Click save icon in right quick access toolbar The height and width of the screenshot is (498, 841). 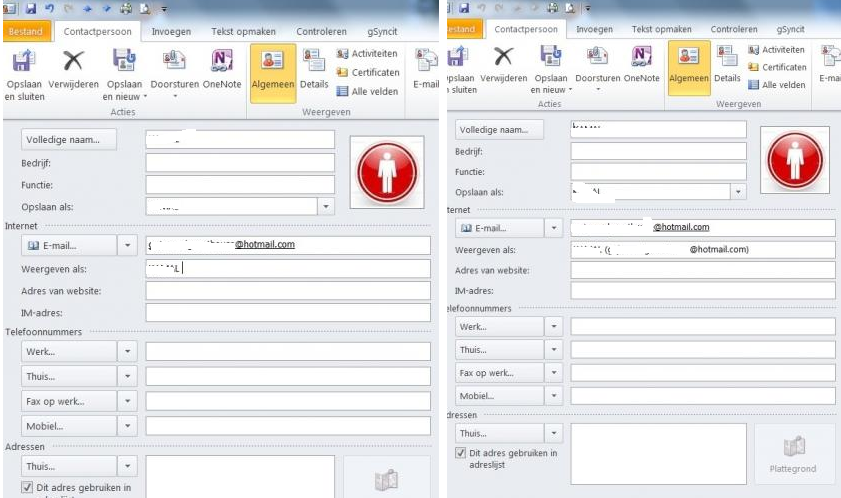click(x=464, y=8)
